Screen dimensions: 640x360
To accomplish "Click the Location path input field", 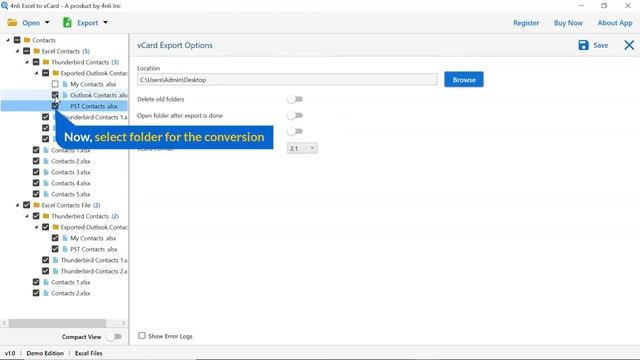I will click(287, 80).
